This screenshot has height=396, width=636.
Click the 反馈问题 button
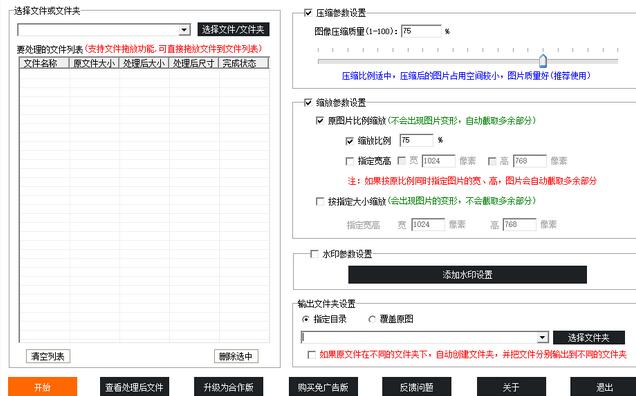pyautogui.click(x=417, y=387)
